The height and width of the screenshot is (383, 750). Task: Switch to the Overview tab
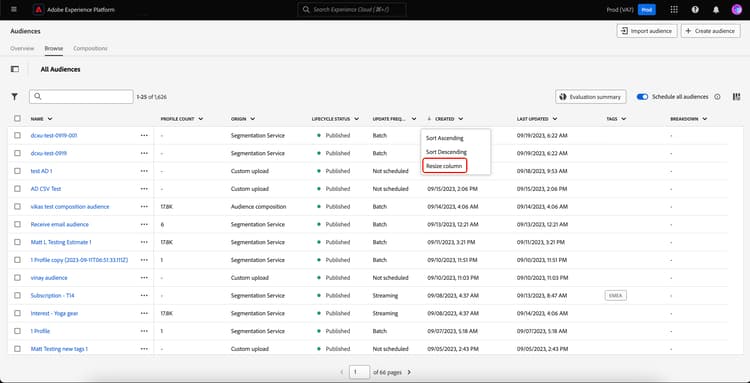22,48
